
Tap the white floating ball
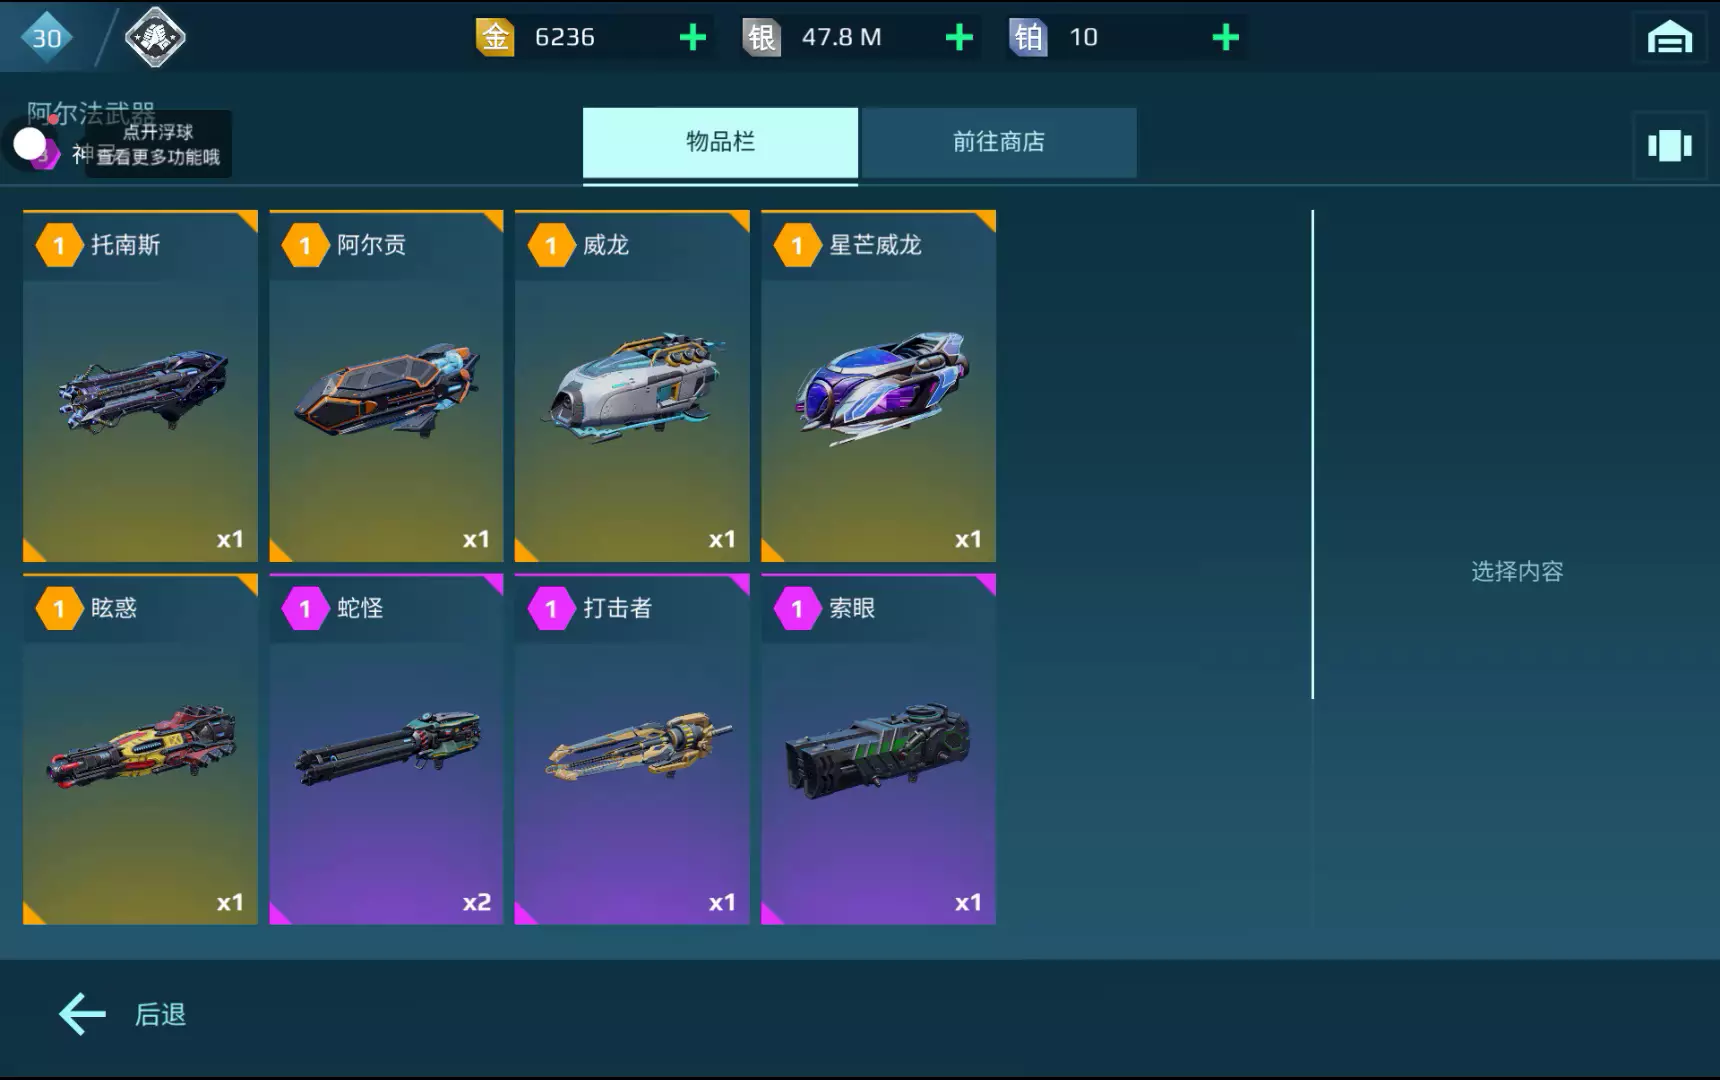tap(30, 145)
